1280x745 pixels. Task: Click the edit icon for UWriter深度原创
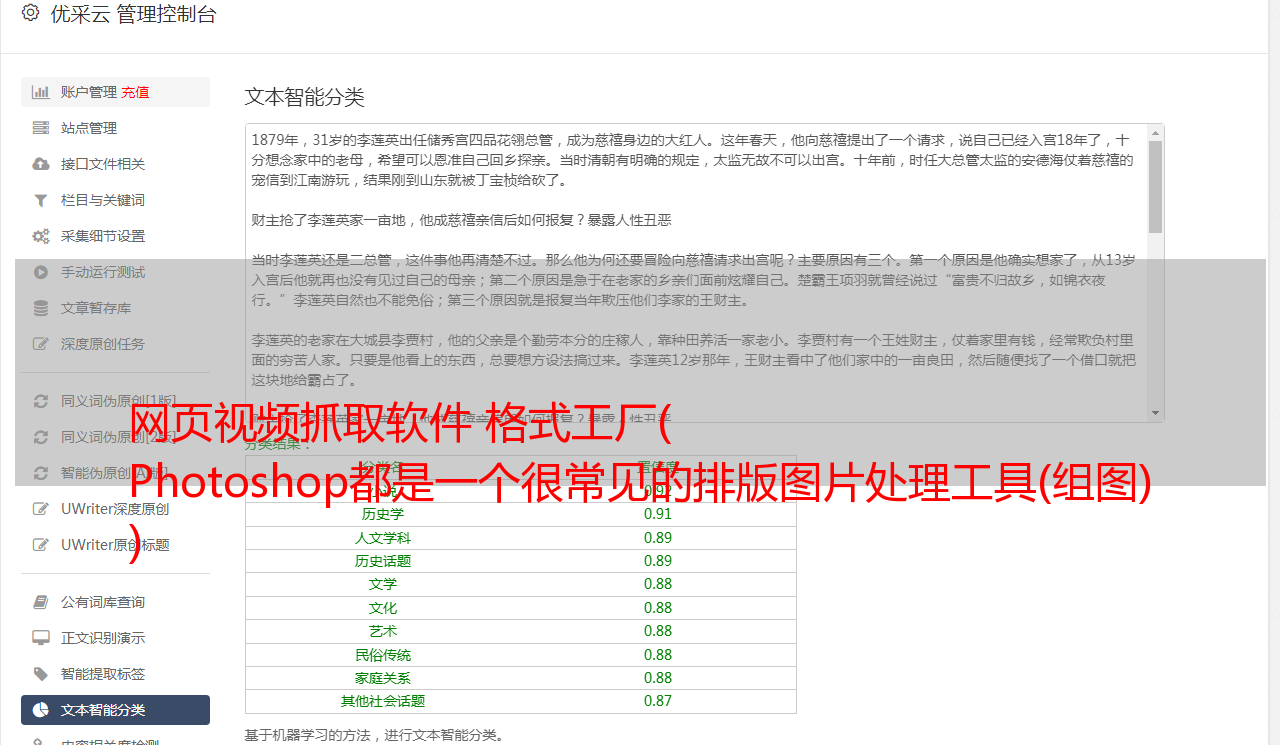click(41, 509)
